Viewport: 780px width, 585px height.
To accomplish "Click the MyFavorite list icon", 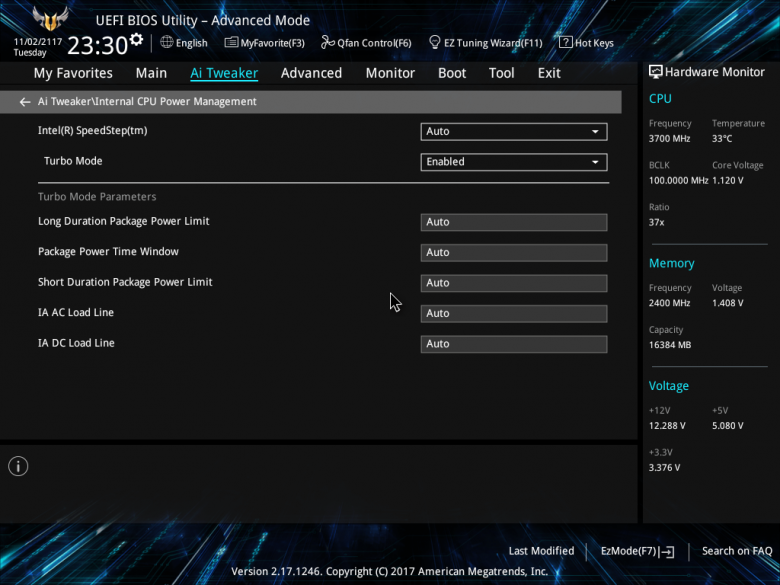I will point(231,42).
